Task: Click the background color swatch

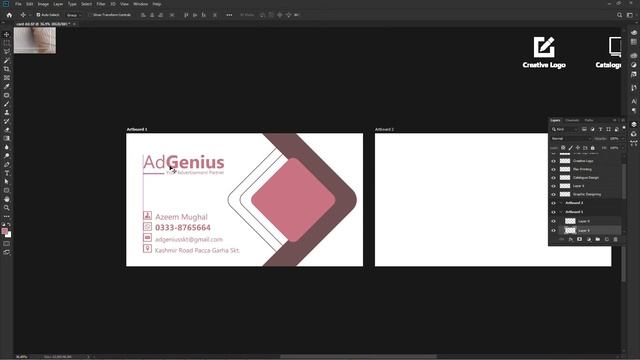Action: click(9, 235)
